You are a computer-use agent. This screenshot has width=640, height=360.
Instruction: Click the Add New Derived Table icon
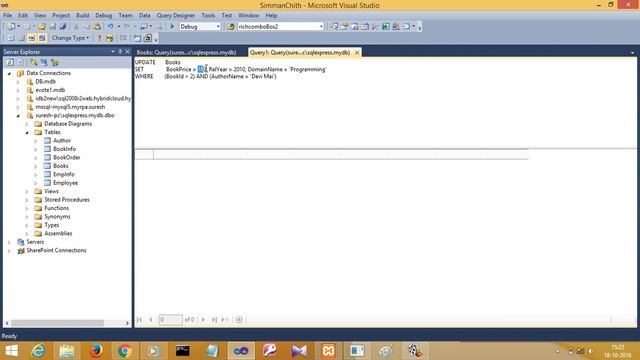[x=148, y=38]
